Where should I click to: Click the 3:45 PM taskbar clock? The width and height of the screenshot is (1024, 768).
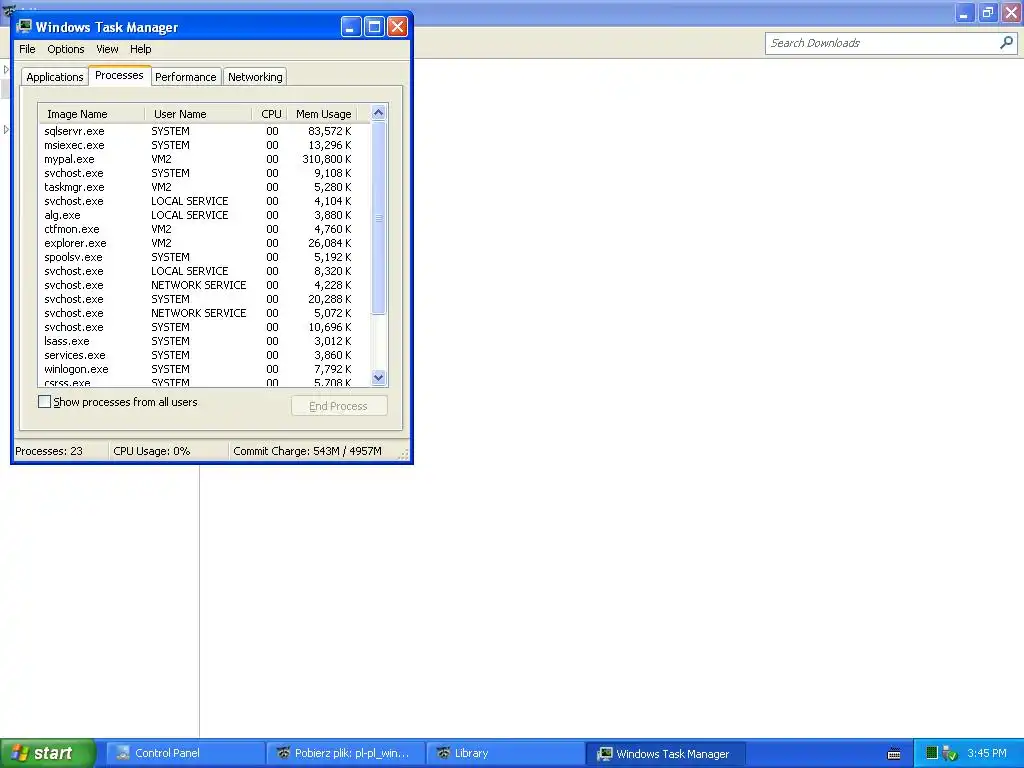(x=987, y=753)
